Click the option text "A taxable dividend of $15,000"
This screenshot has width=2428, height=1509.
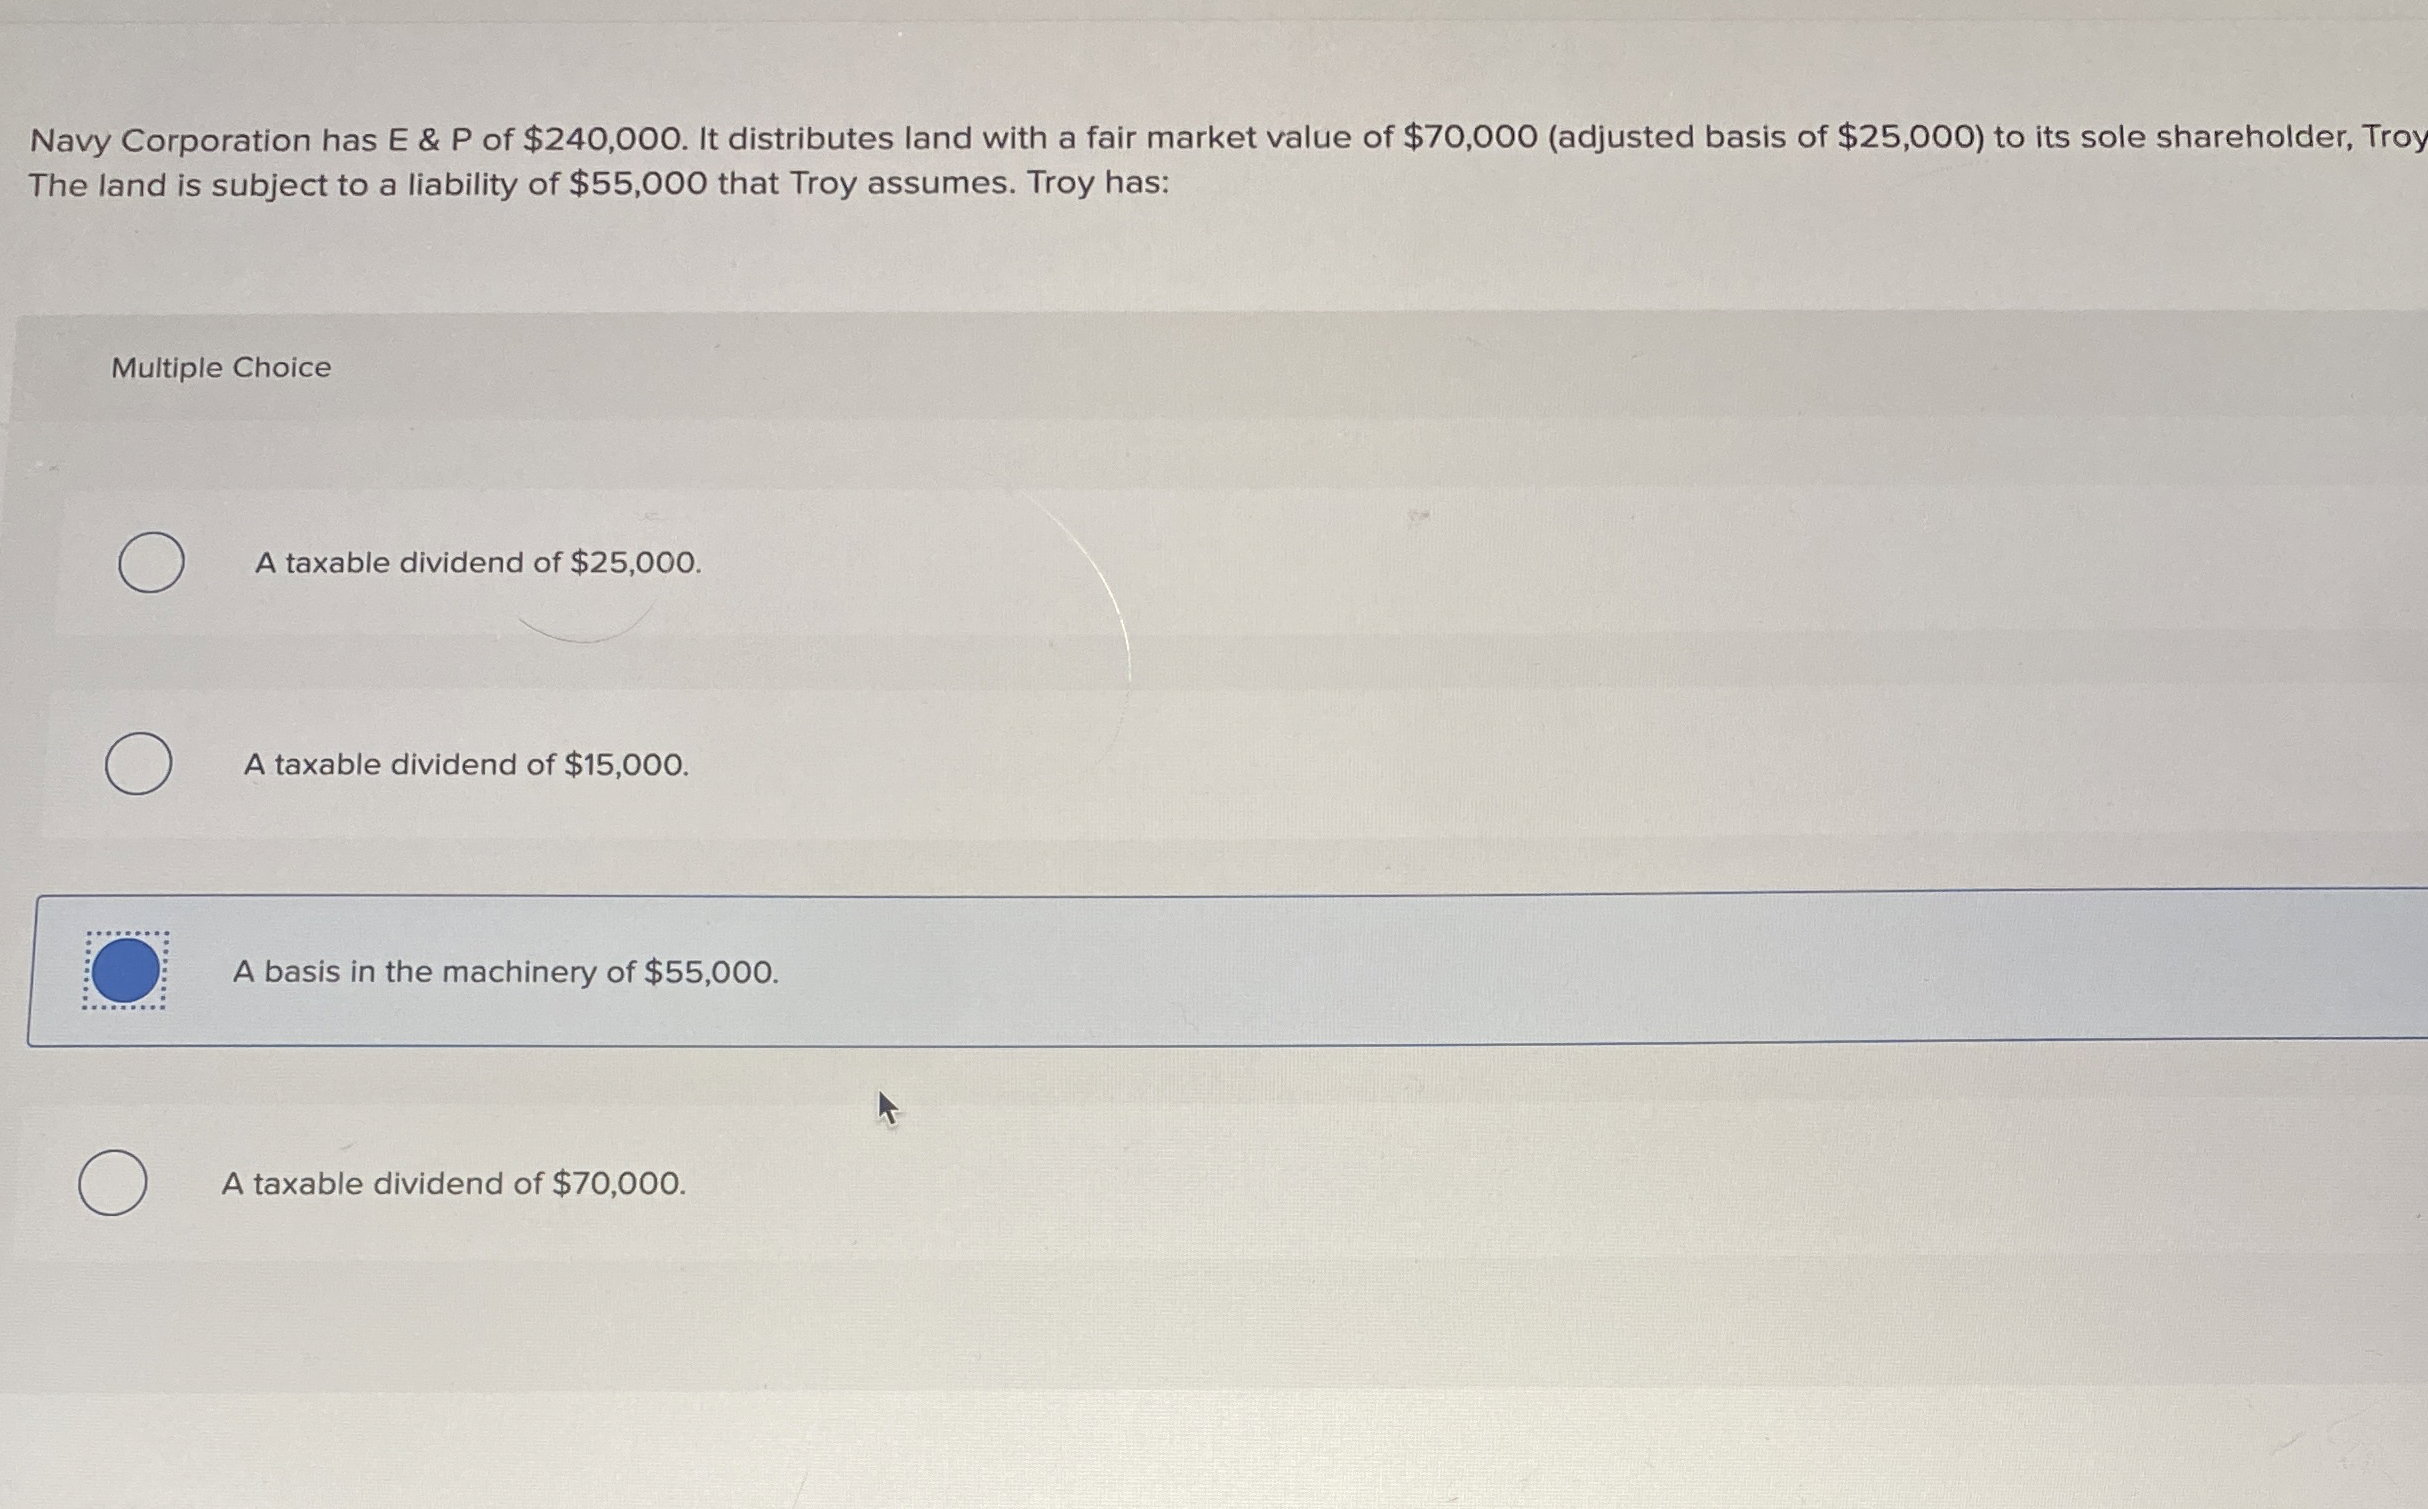coord(466,765)
